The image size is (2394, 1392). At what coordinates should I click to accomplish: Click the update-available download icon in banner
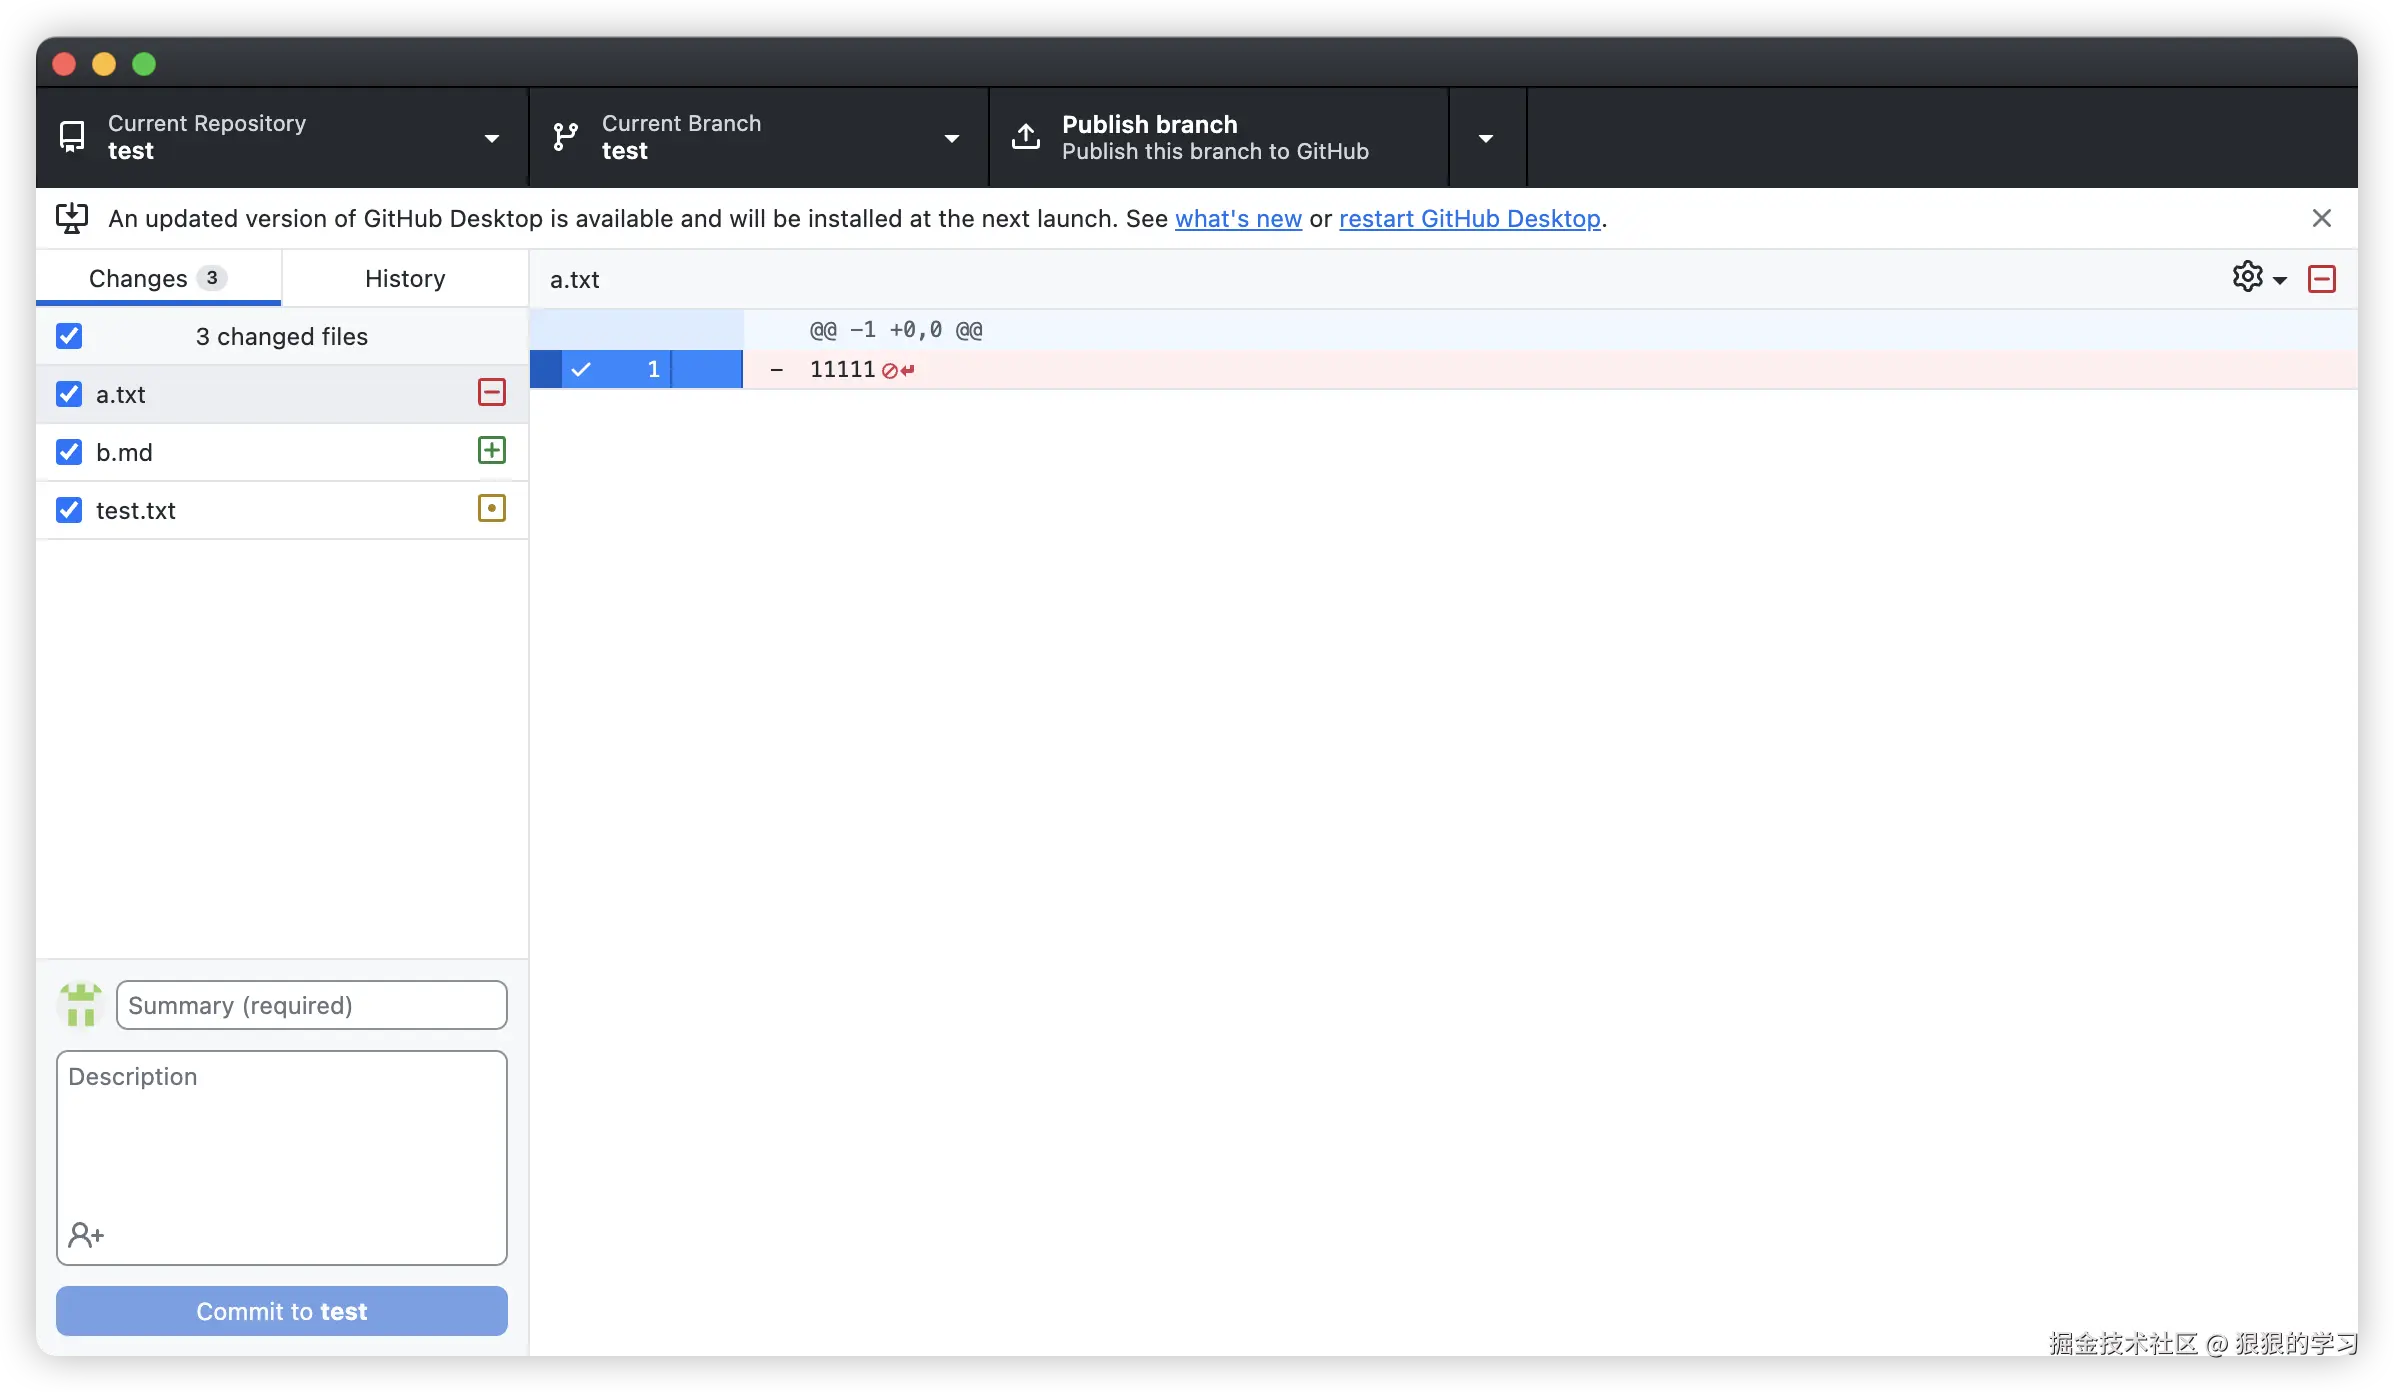point(72,218)
